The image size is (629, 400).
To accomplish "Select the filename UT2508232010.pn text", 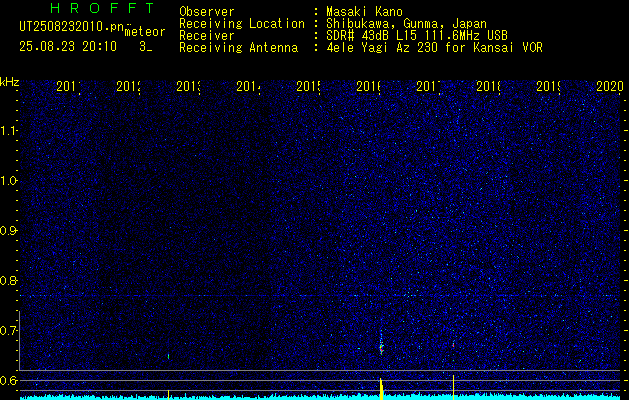I will coord(71,27).
